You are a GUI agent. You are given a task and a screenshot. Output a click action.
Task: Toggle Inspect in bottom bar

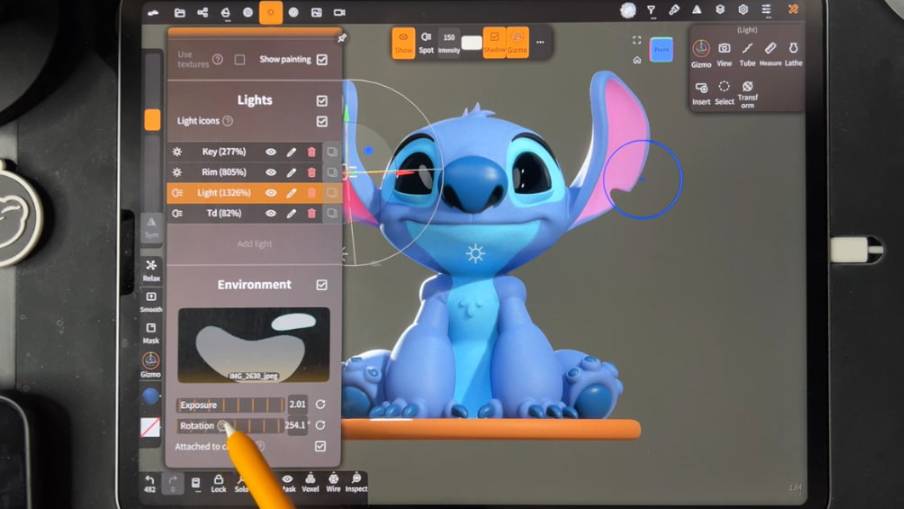pyautogui.click(x=356, y=484)
